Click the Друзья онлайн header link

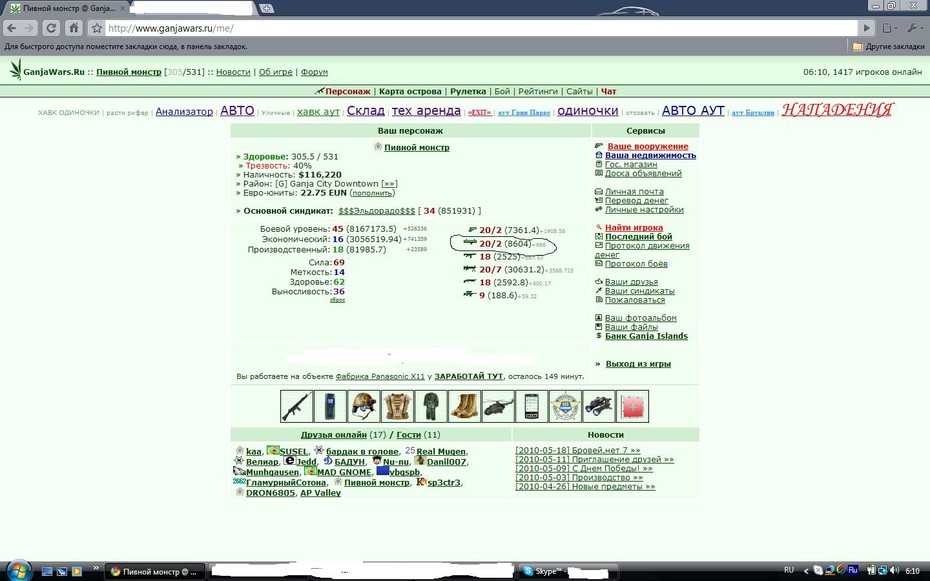pyautogui.click(x=333, y=435)
